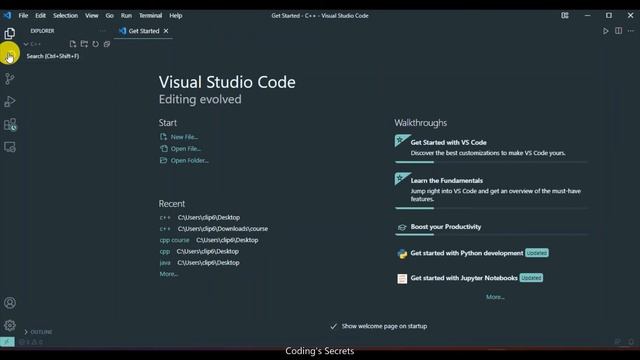The width and height of the screenshot is (640, 360).
Task: Open the Selection menu
Action: point(65,16)
